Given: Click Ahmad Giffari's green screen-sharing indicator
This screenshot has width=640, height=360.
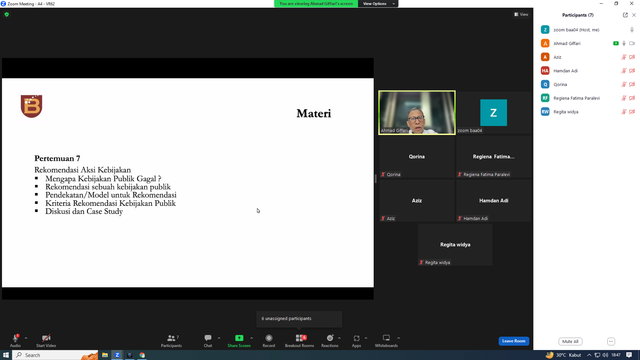Looking at the screenshot, I should (616, 43).
